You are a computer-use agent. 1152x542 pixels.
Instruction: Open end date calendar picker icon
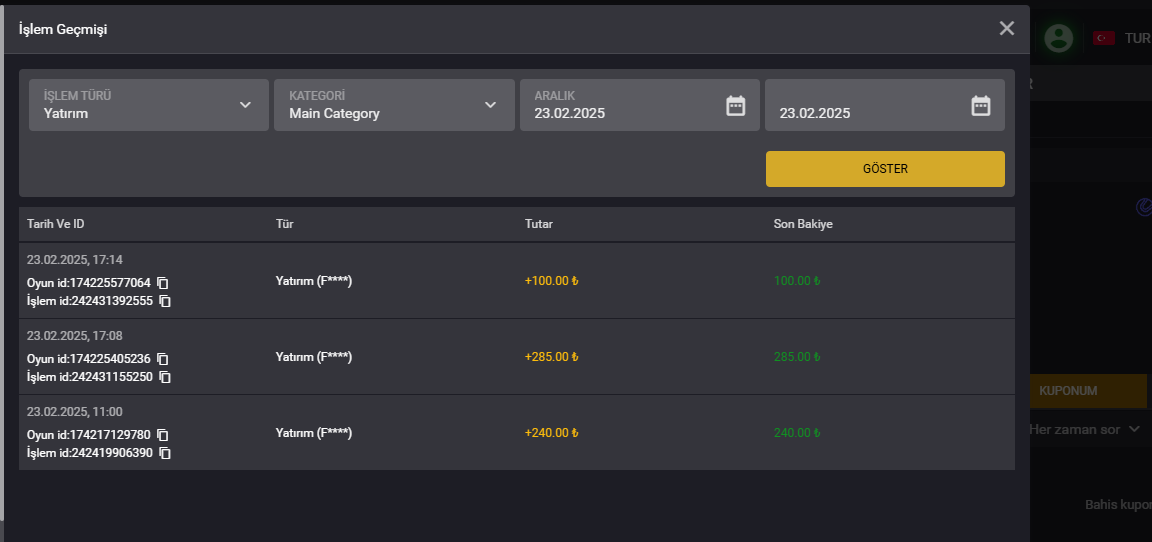click(981, 106)
